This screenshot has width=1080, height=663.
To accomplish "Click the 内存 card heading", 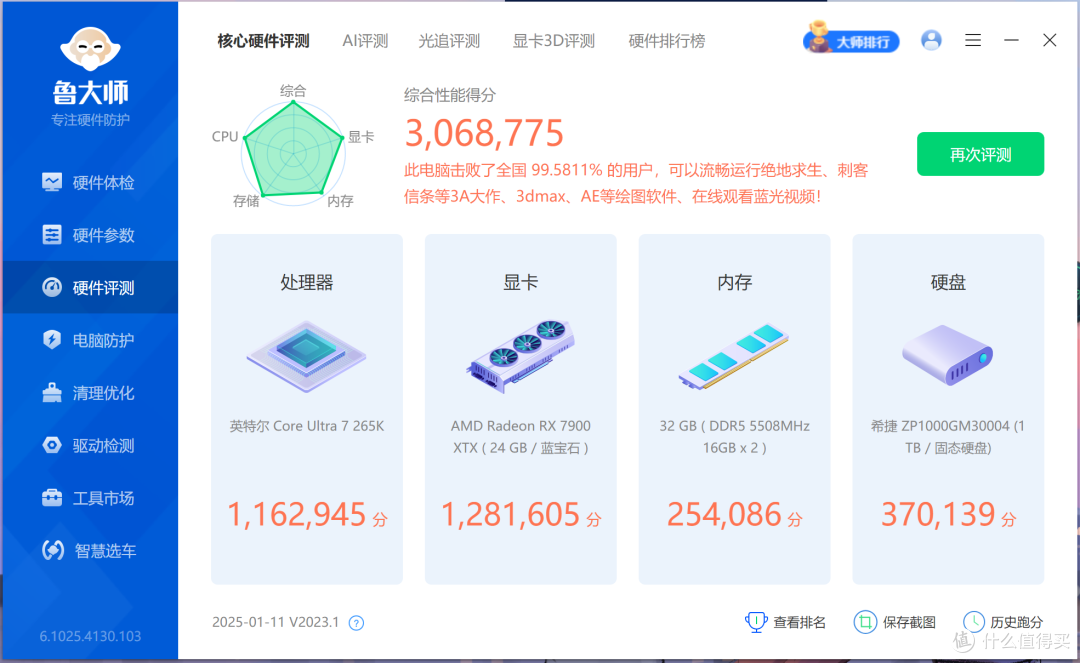I will click(x=734, y=282).
